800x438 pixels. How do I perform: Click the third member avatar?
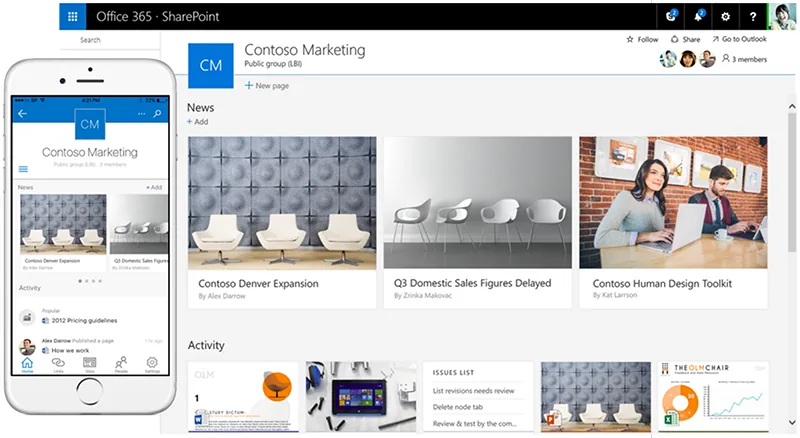click(707, 59)
